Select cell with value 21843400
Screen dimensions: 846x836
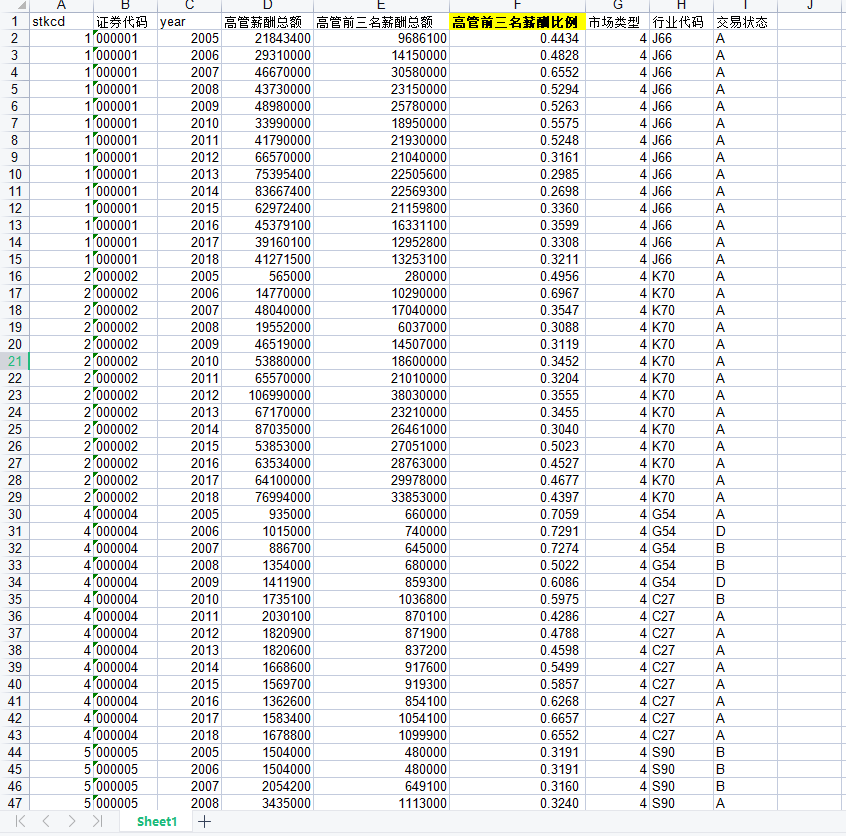point(268,38)
